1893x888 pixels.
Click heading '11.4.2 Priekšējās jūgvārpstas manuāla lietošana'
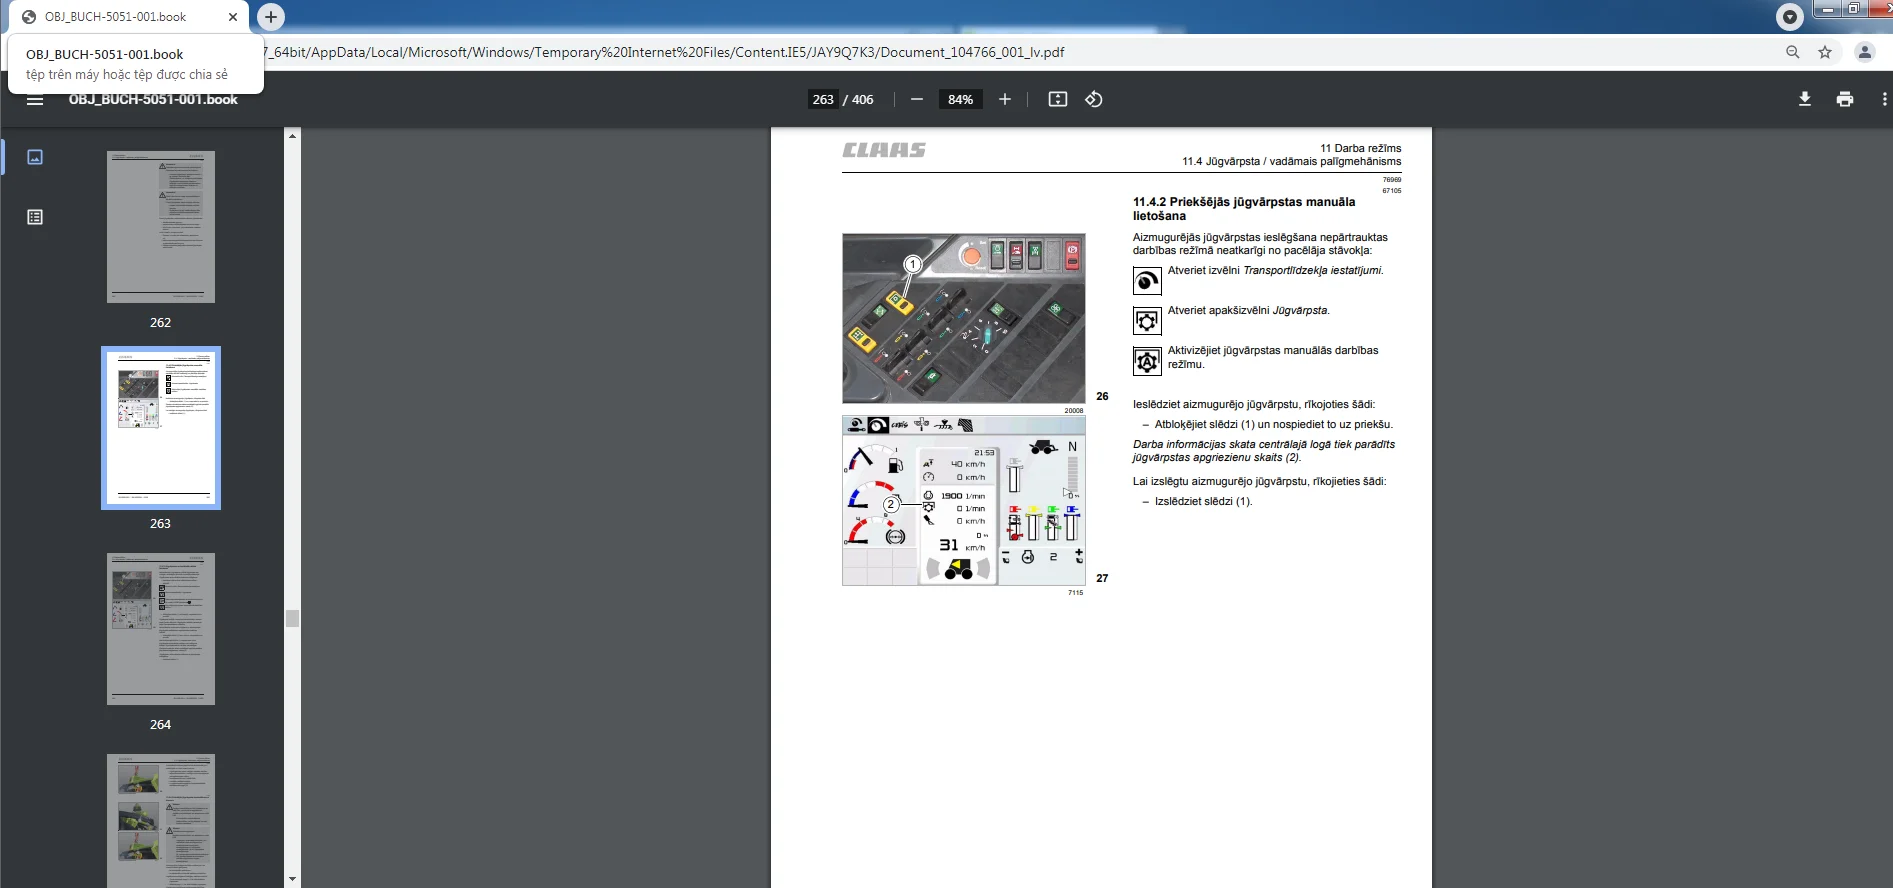click(1244, 209)
